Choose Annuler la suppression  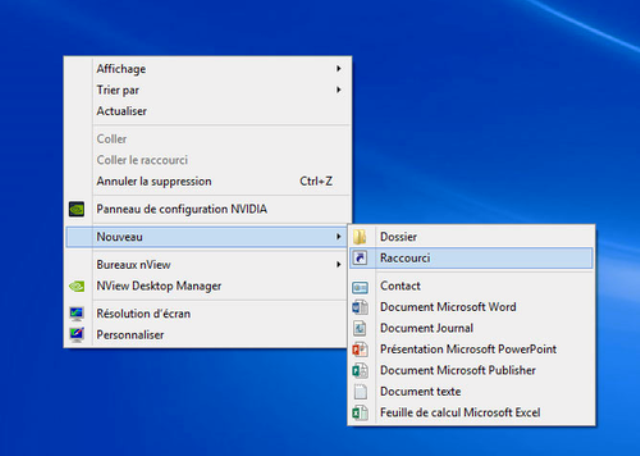point(154,181)
